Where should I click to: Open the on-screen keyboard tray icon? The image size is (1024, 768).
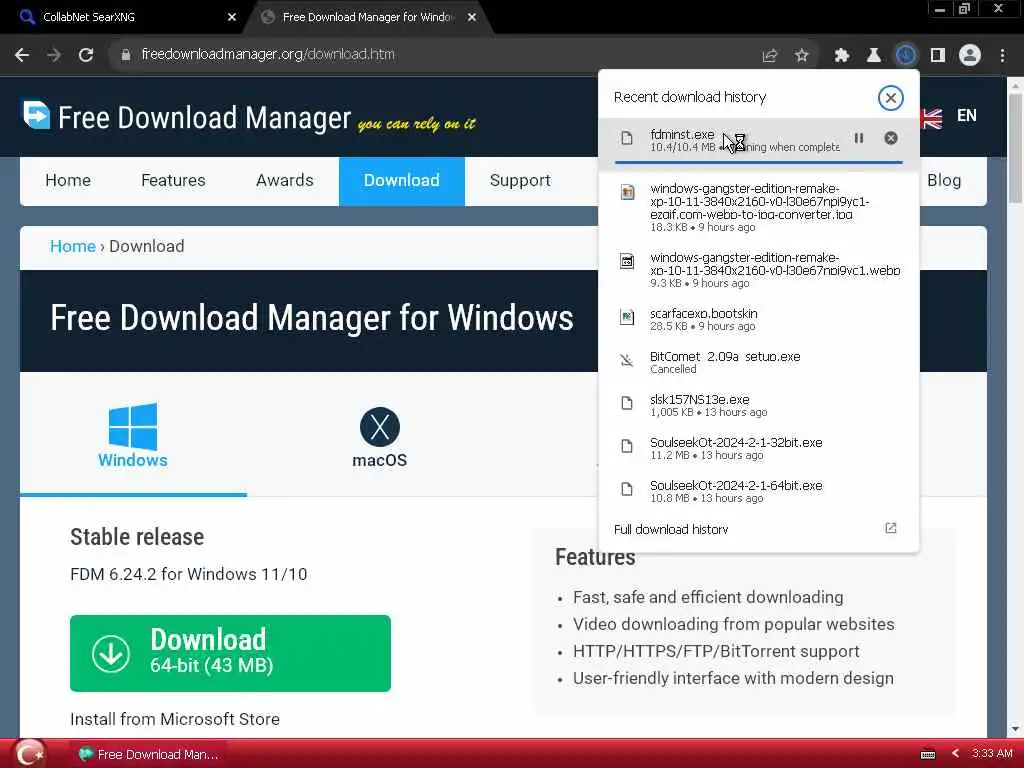pos(928,754)
